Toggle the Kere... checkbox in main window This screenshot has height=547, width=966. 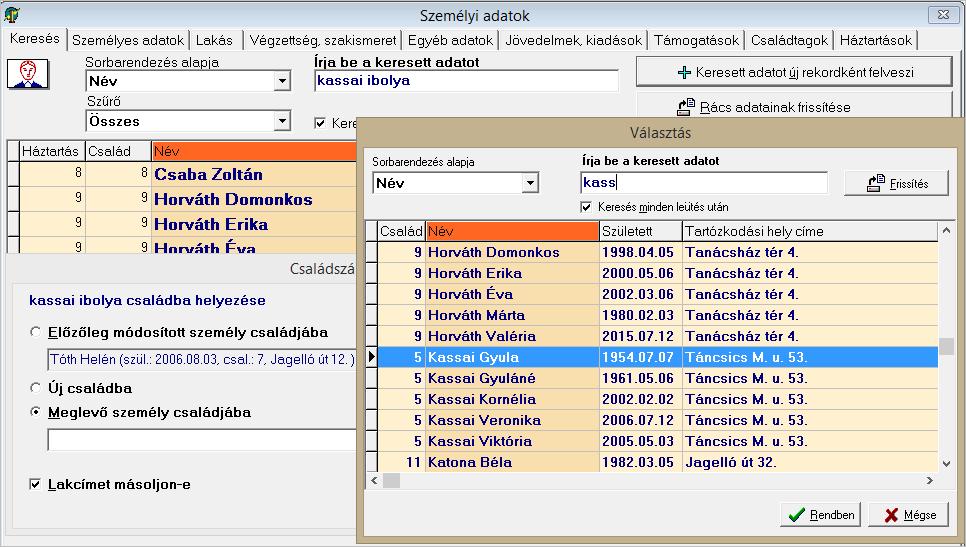click(x=320, y=123)
